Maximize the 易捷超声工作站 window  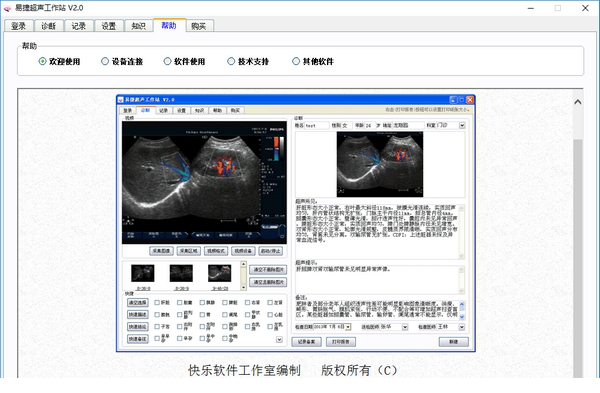point(558,8)
